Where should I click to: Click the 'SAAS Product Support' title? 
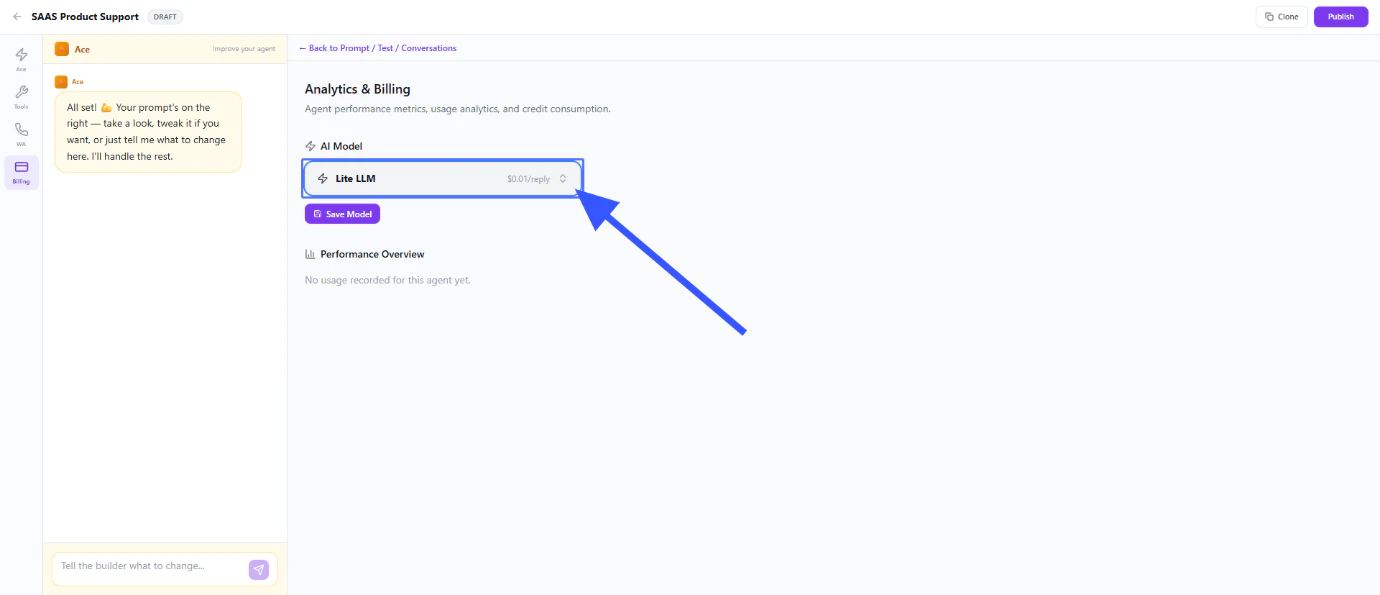coord(85,17)
